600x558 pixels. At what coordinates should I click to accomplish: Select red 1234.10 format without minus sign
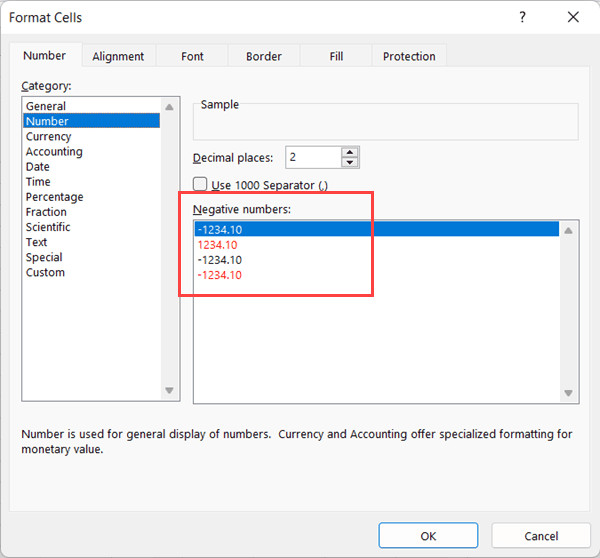click(217, 244)
